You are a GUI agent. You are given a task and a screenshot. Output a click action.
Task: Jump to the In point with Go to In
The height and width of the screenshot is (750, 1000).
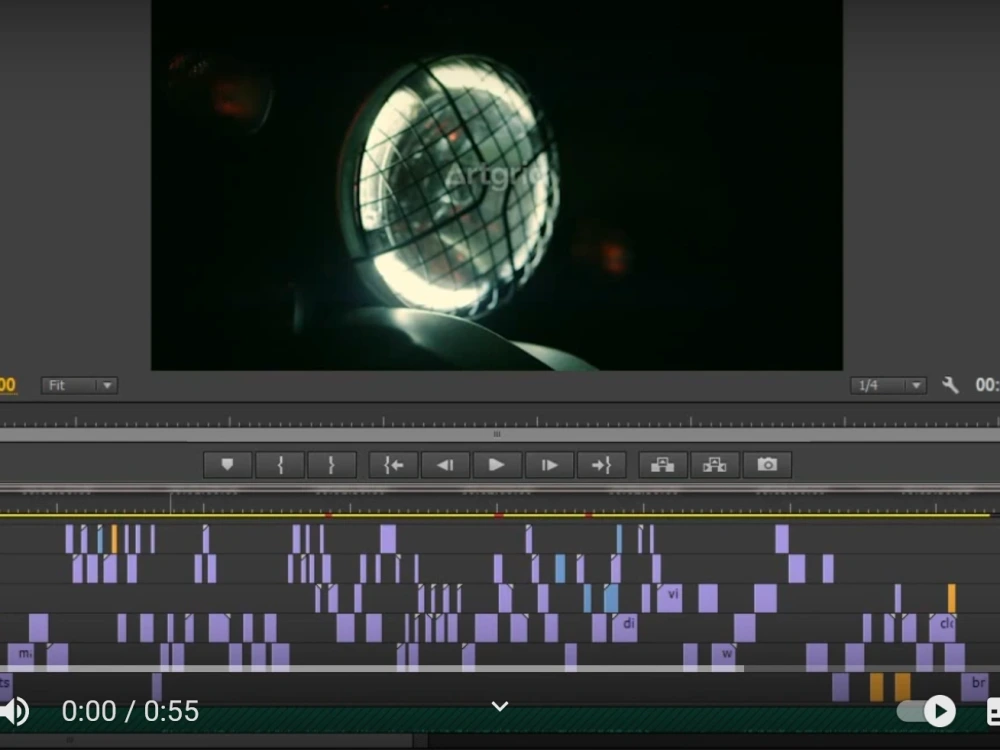coord(393,465)
